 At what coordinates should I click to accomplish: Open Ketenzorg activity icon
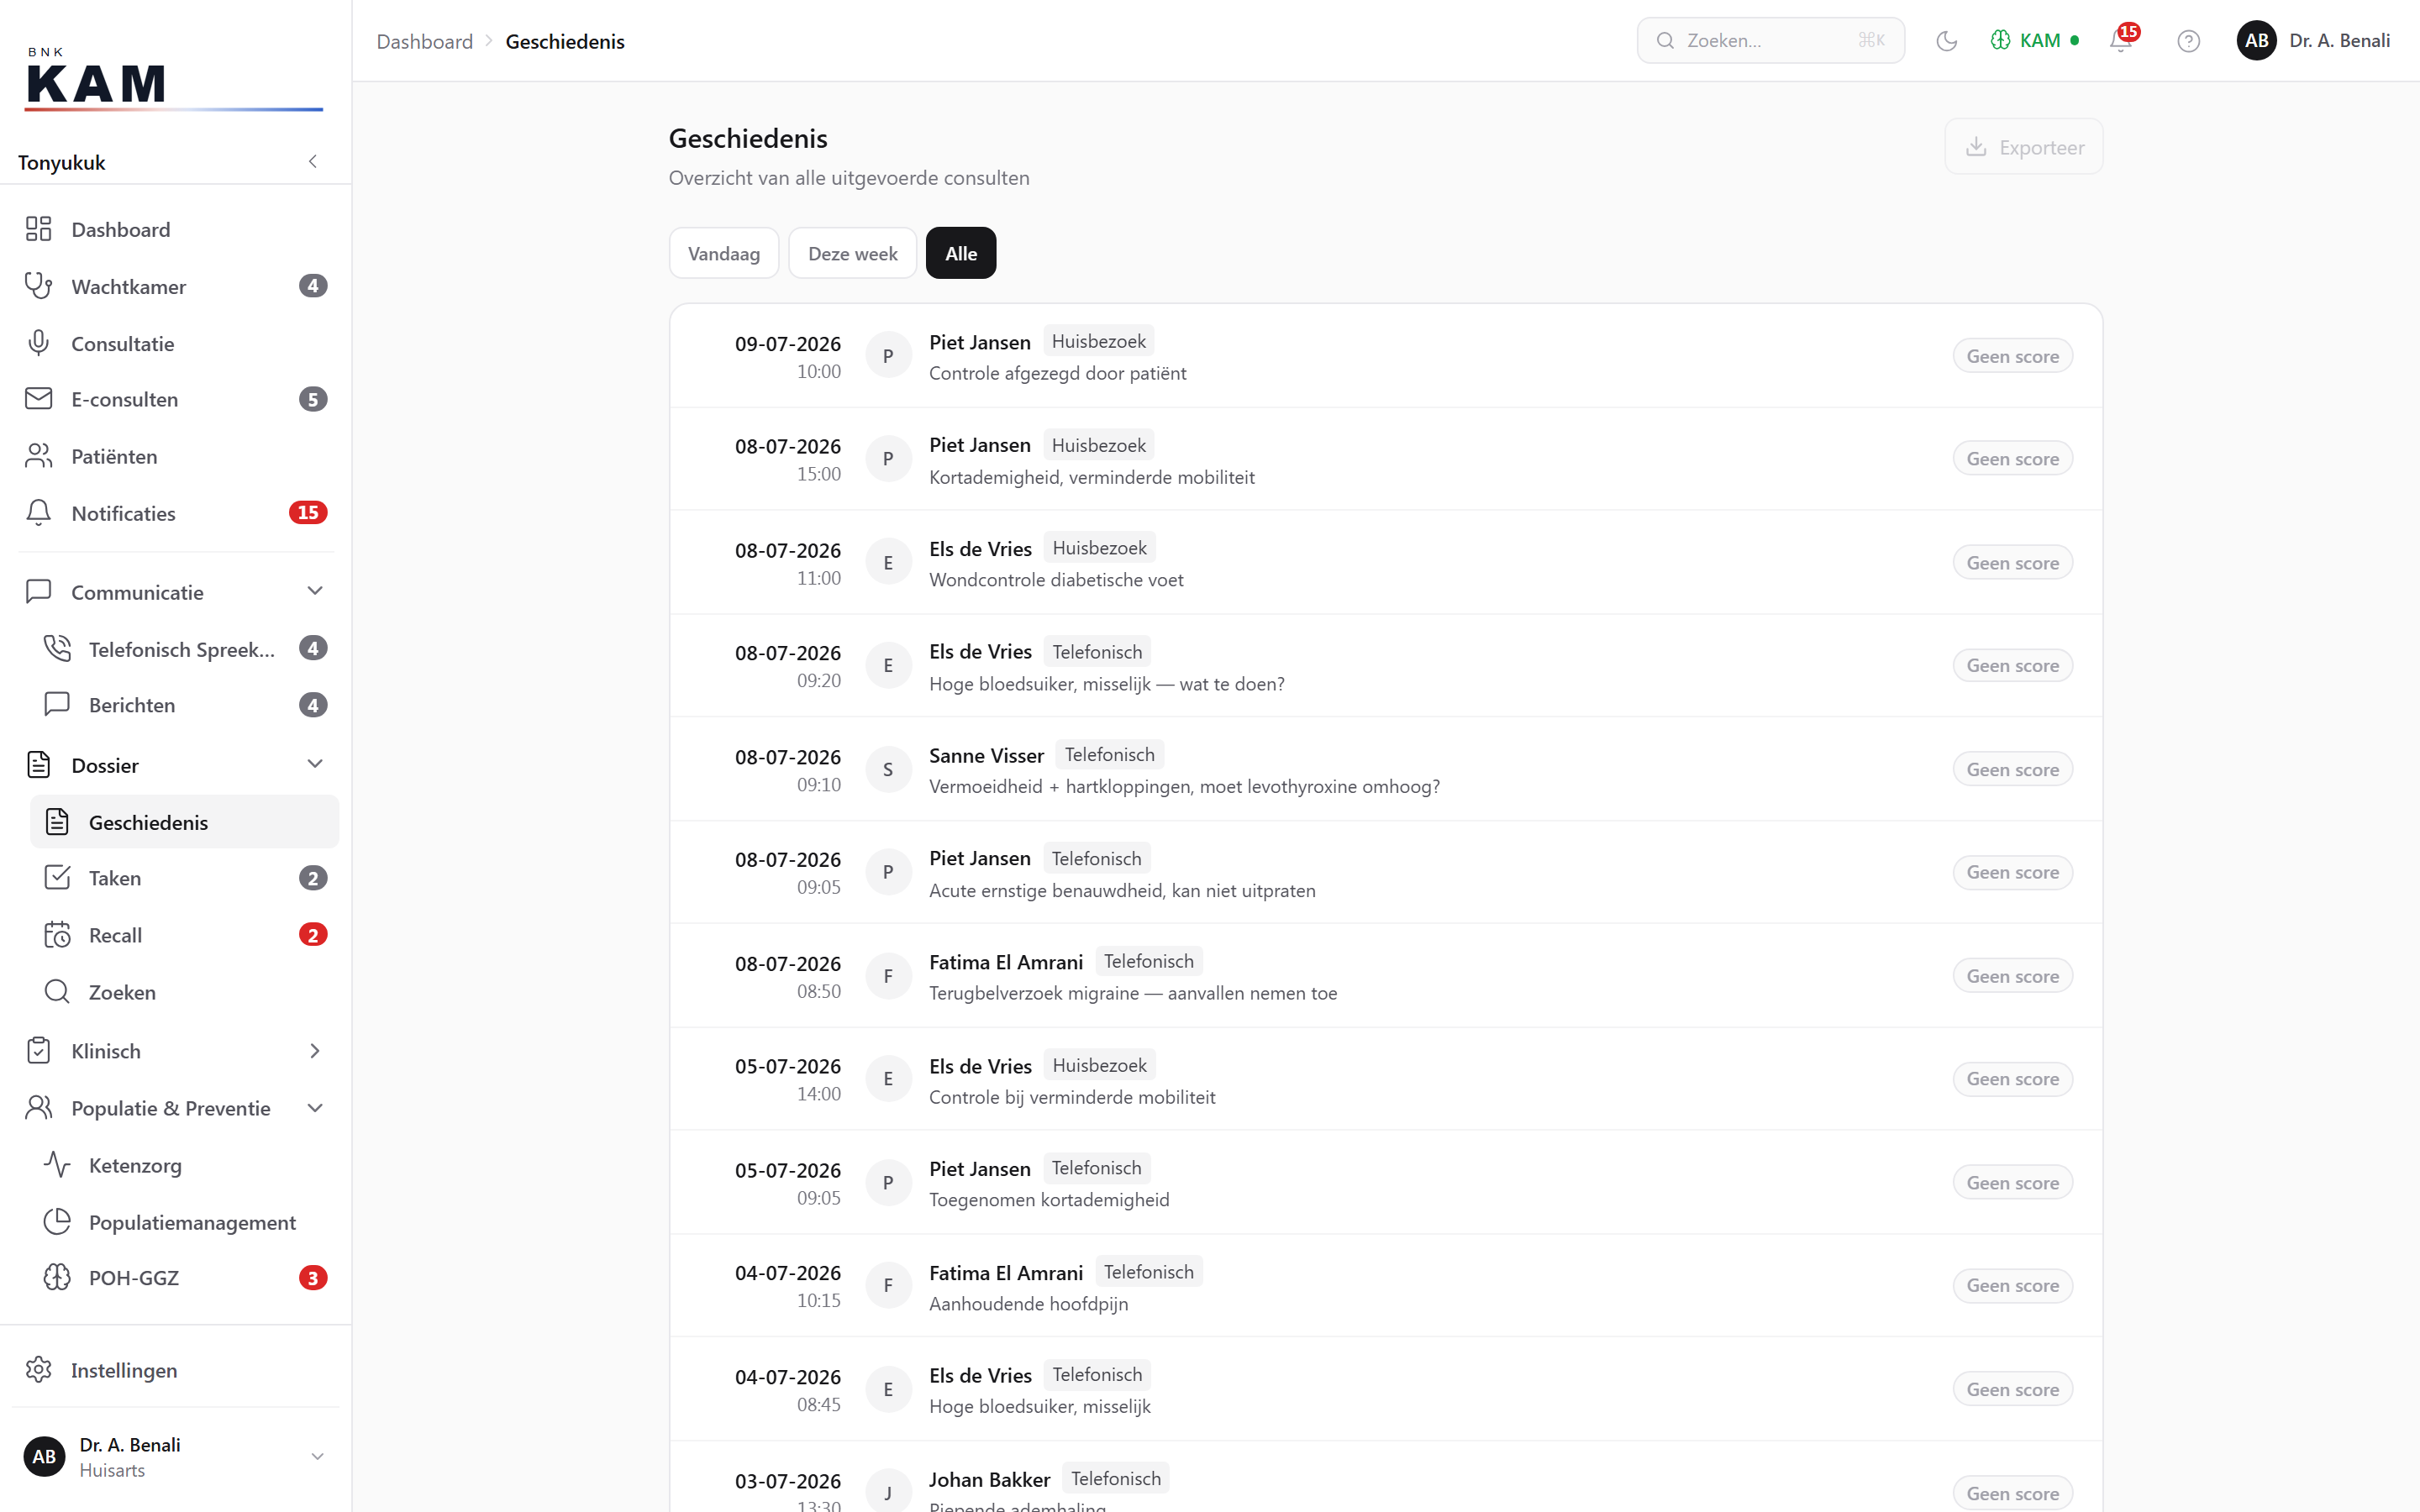[x=57, y=1165]
